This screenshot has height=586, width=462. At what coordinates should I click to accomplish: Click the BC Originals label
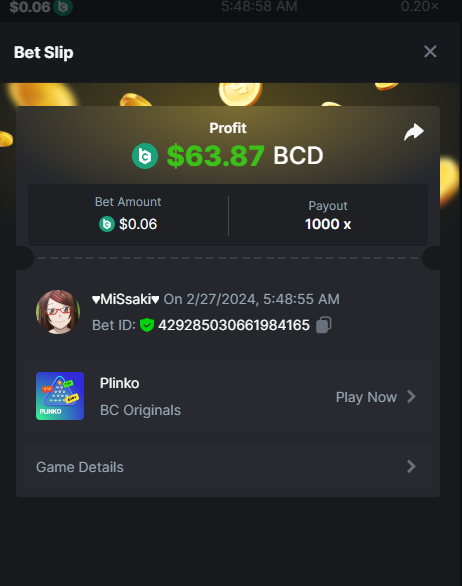click(141, 410)
